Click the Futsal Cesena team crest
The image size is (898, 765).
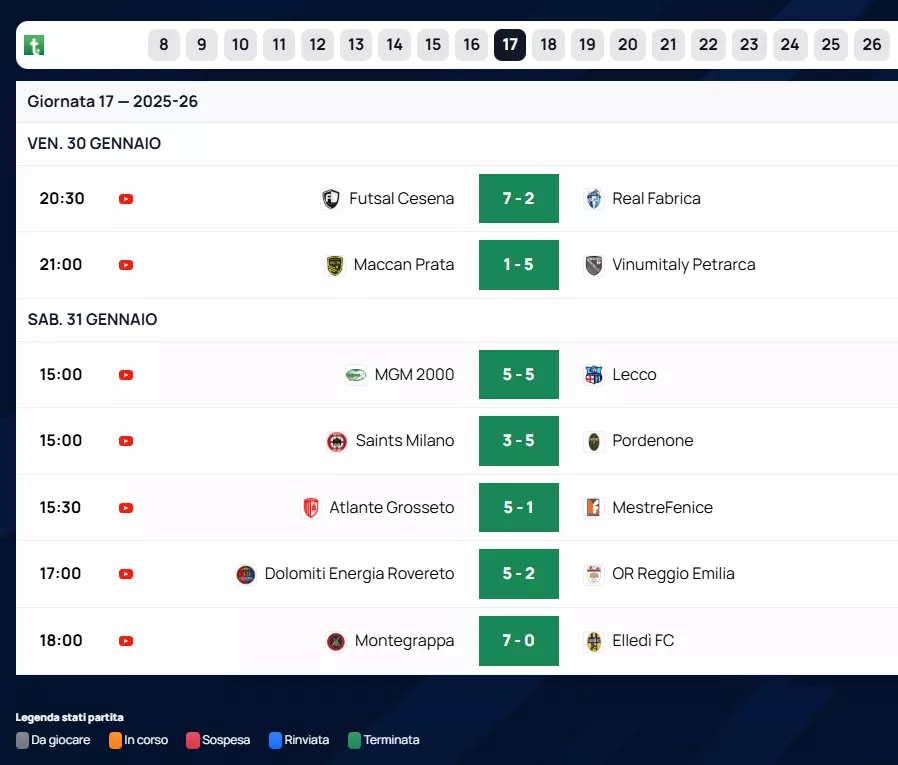331,199
